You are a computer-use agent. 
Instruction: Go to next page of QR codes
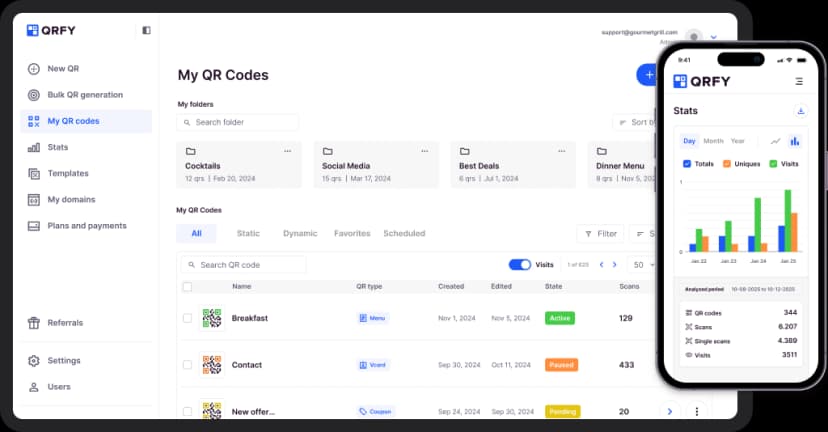tap(614, 265)
